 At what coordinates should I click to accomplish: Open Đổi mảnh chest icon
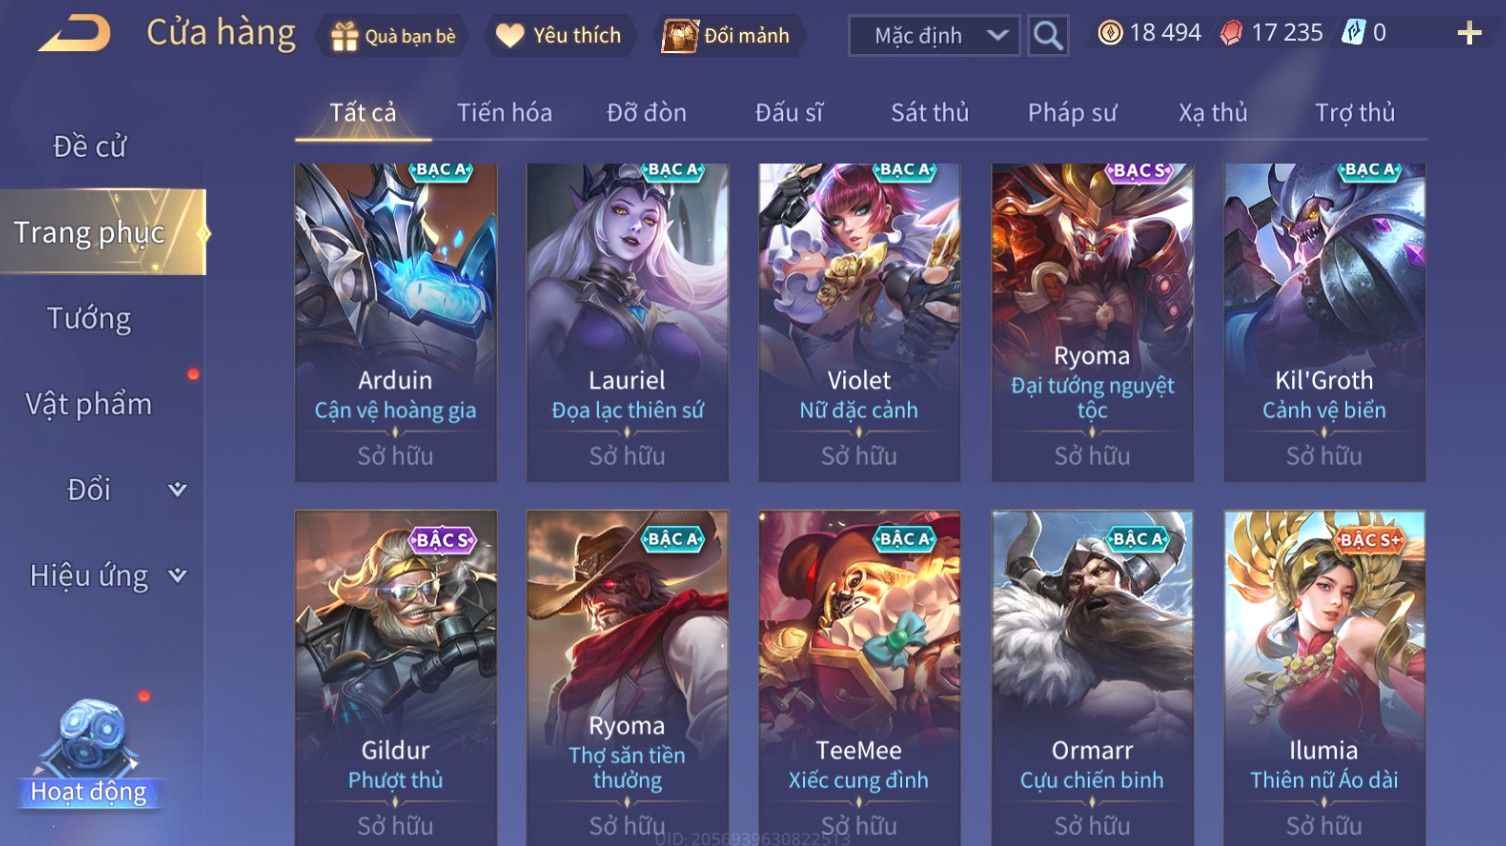pyautogui.click(x=679, y=36)
